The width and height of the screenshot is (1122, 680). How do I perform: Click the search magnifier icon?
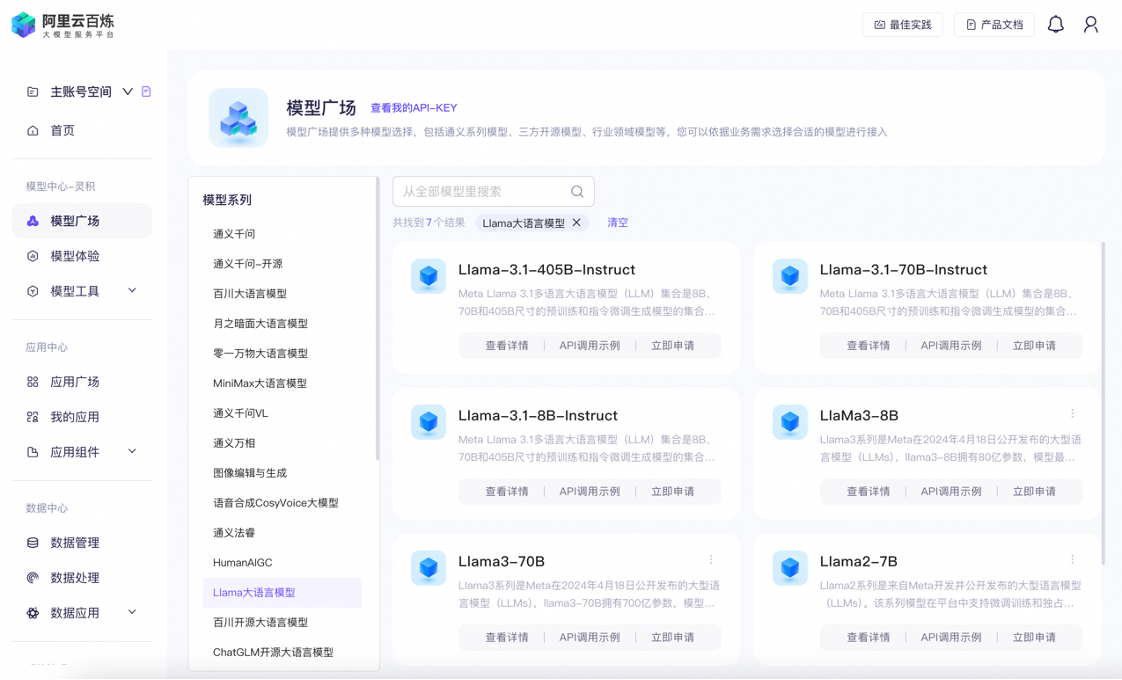tap(577, 192)
